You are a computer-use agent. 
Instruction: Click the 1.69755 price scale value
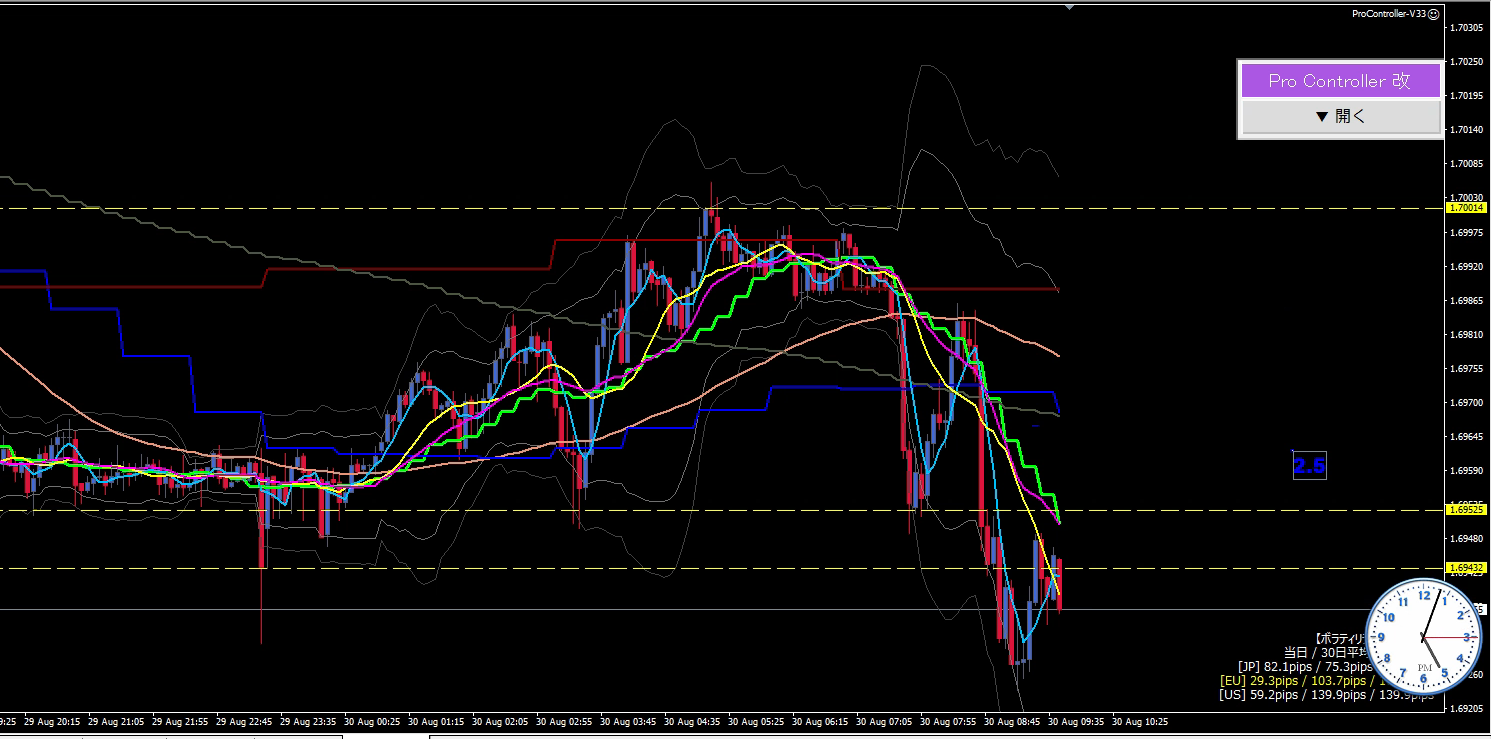tap(1466, 369)
